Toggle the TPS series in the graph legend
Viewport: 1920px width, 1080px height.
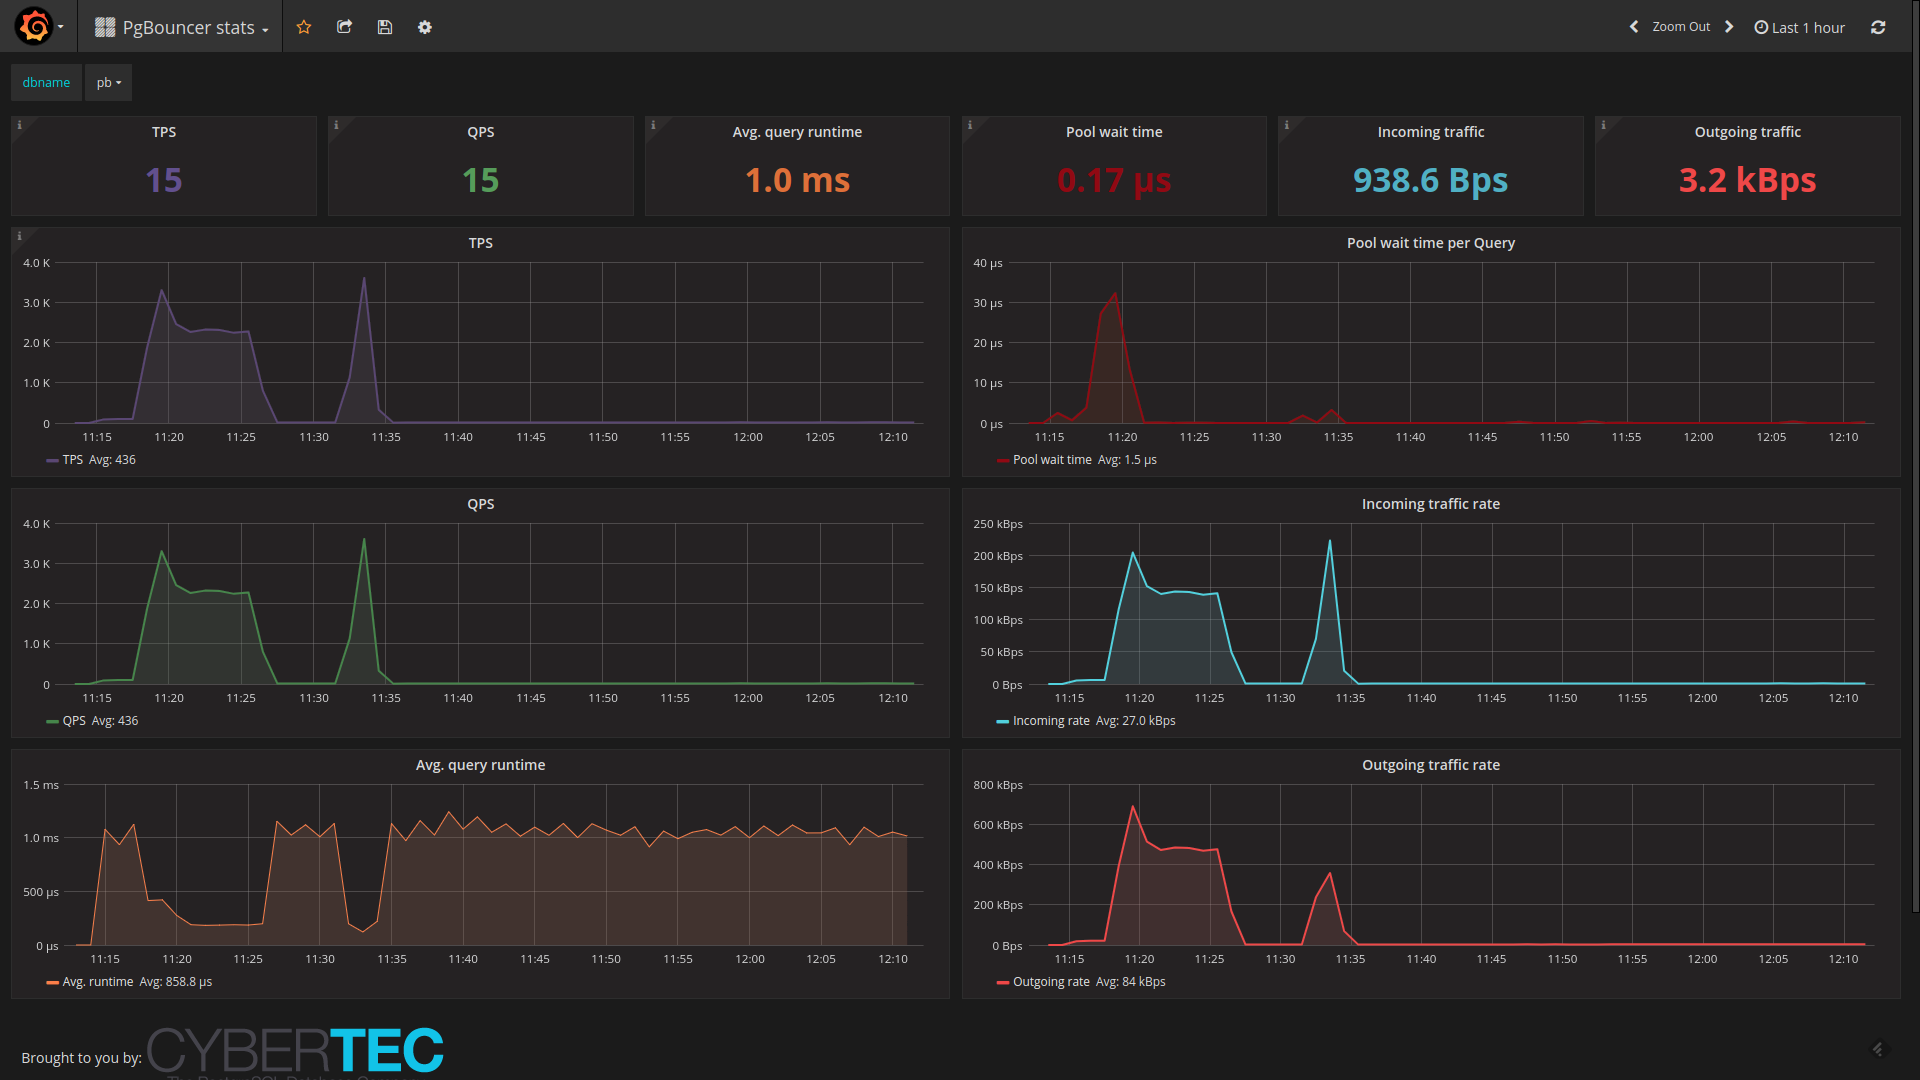(73, 460)
